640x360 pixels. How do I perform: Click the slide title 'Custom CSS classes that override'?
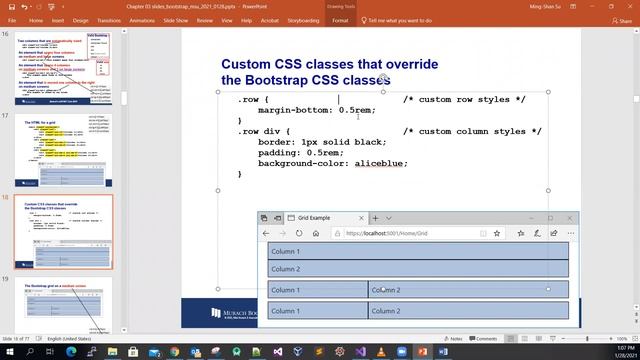tap(329, 64)
